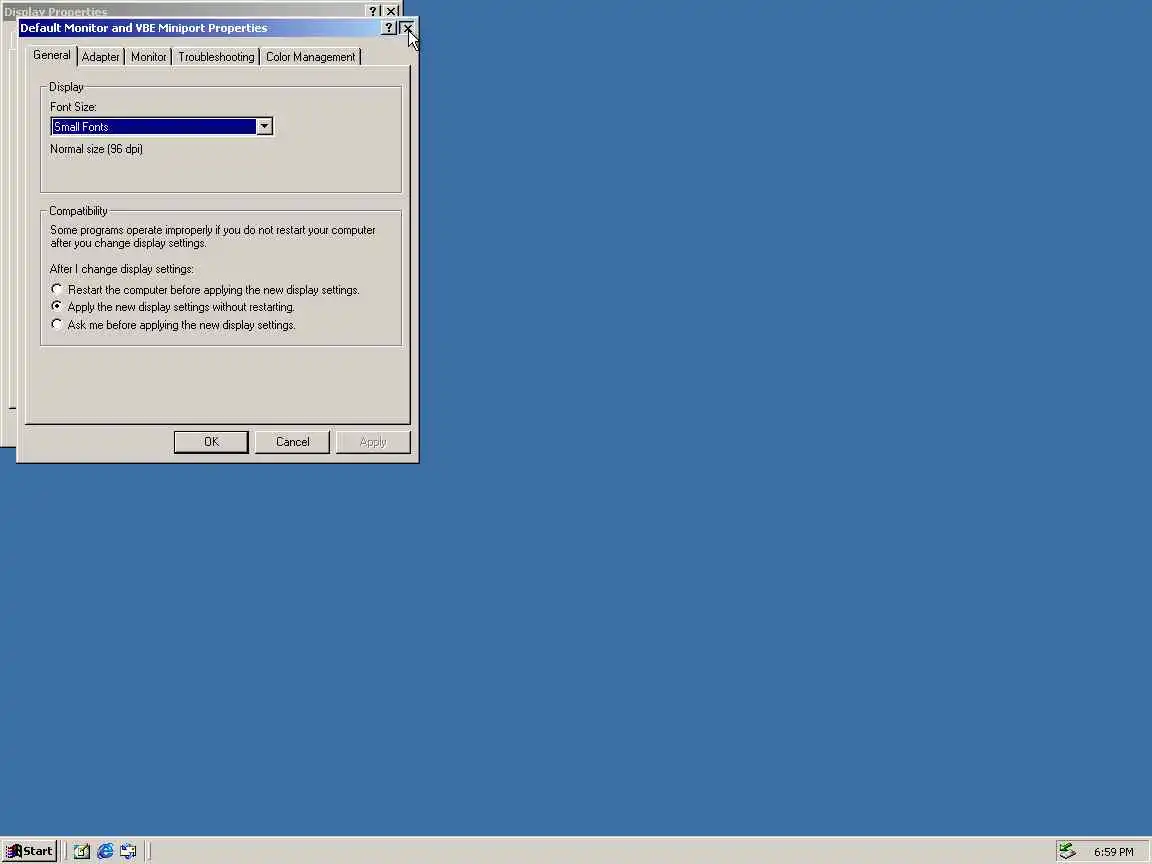The height and width of the screenshot is (864, 1152).
Task: Click the Apply button
Action: 373,442
